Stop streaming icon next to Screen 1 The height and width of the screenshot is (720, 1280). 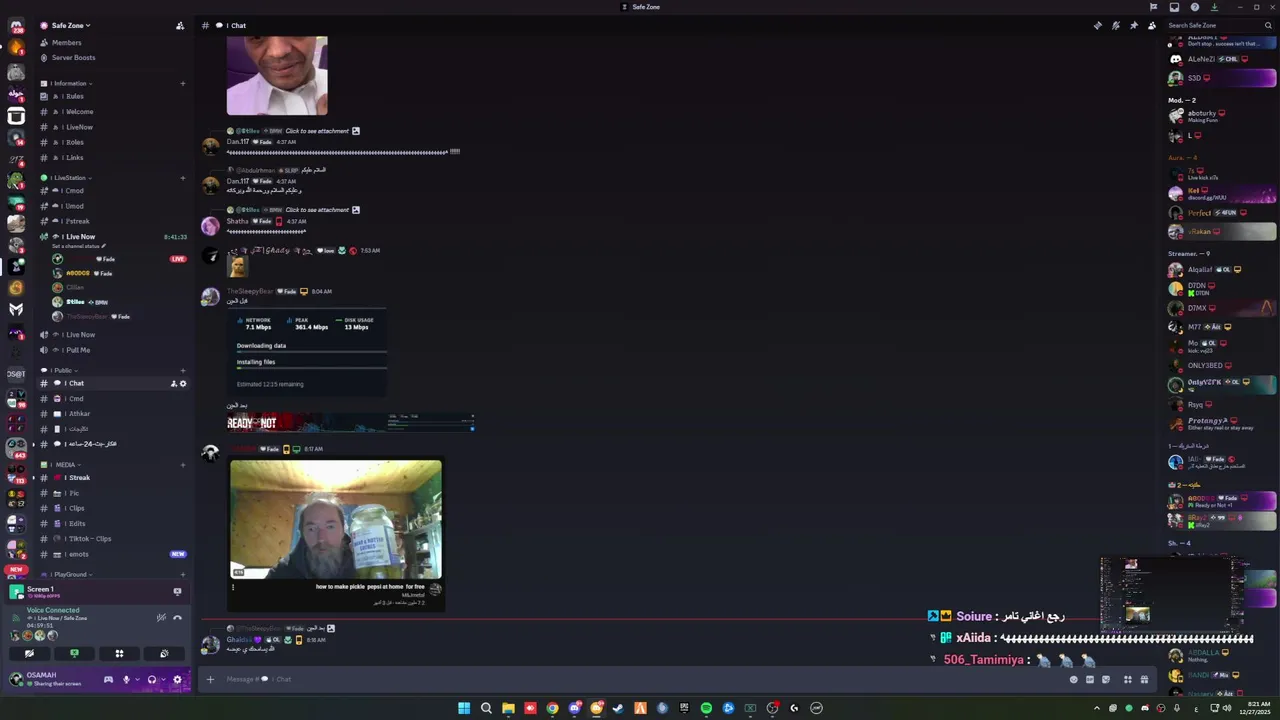[177, 591]
